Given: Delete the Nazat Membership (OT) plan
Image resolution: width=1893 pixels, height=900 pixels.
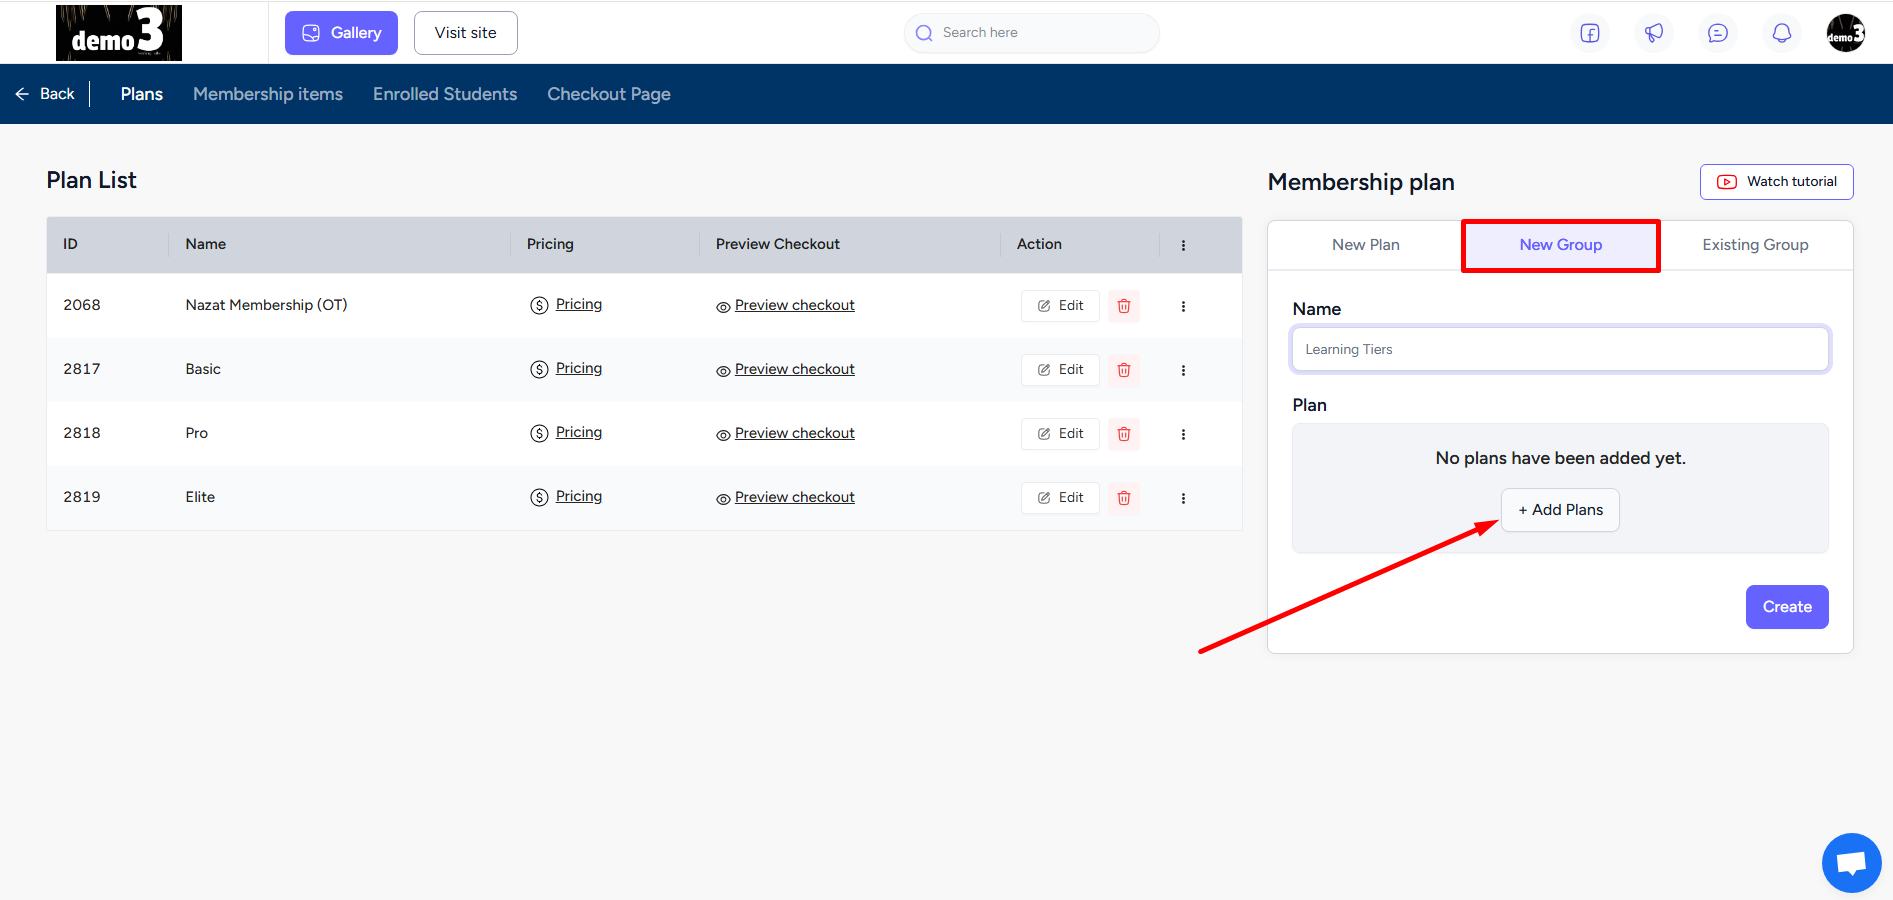Looking at the screenshot, I should [1124, 306].
